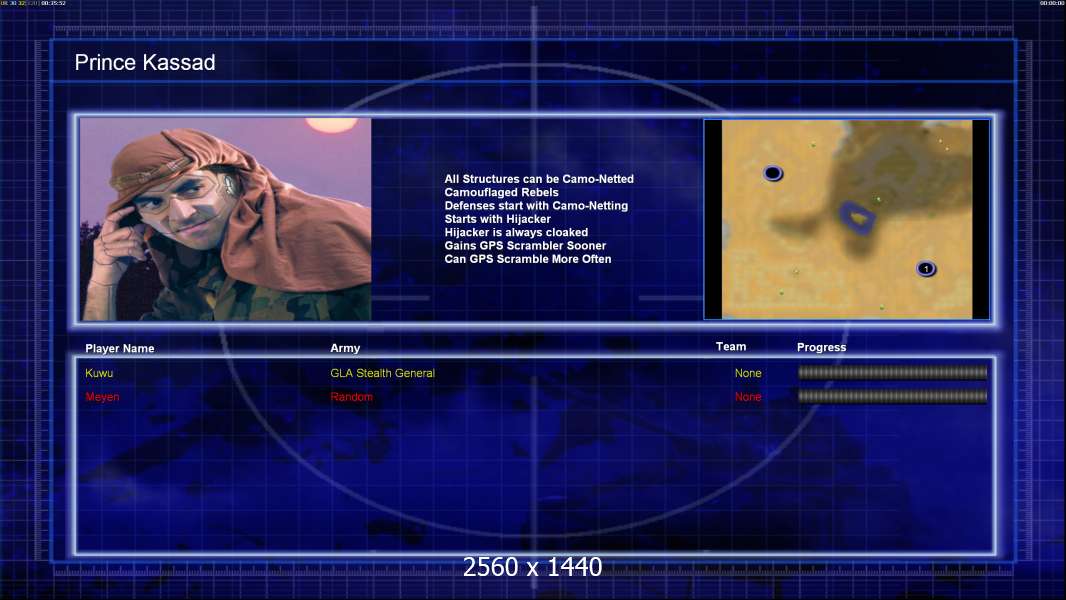Click 'GLA Stealth General' army entry

coord(382,373)
